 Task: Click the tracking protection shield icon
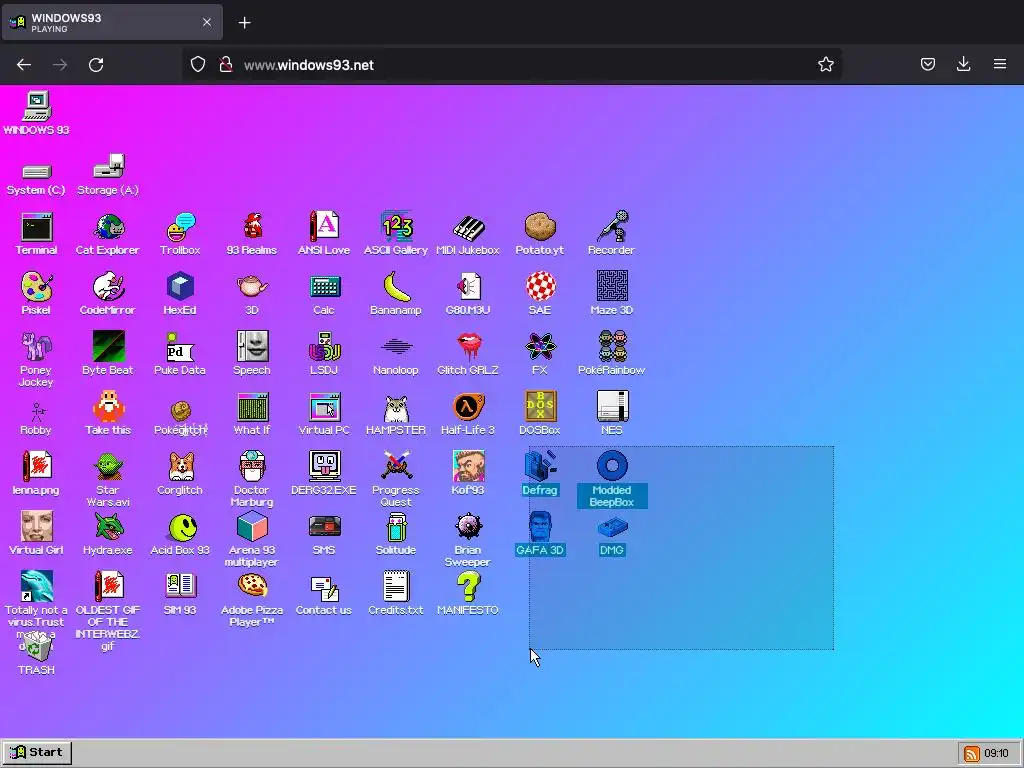pyautogui.click(x=198, y=64)
